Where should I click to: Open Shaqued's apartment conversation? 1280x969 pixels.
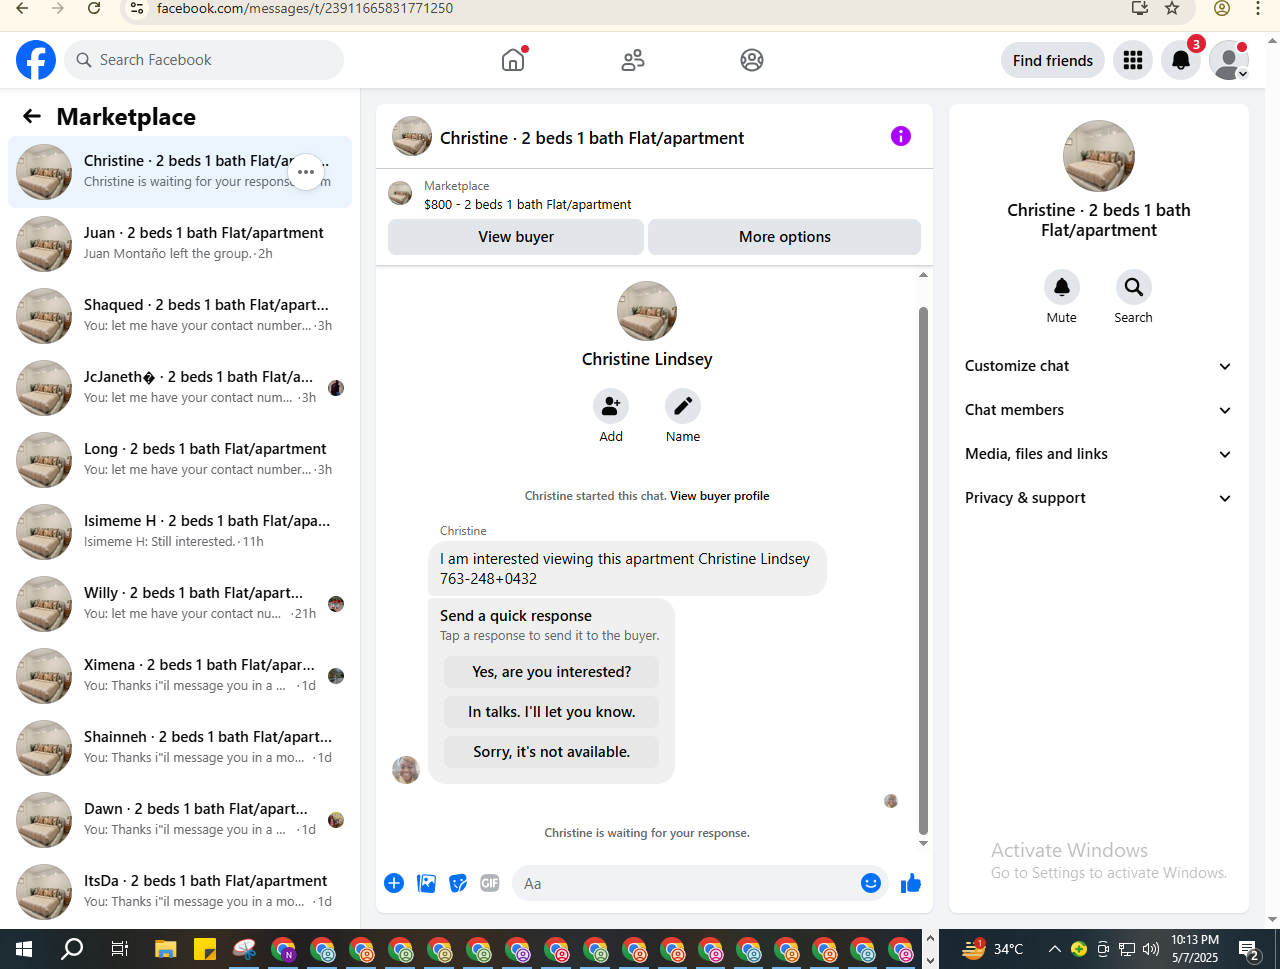tap(180, 316)
